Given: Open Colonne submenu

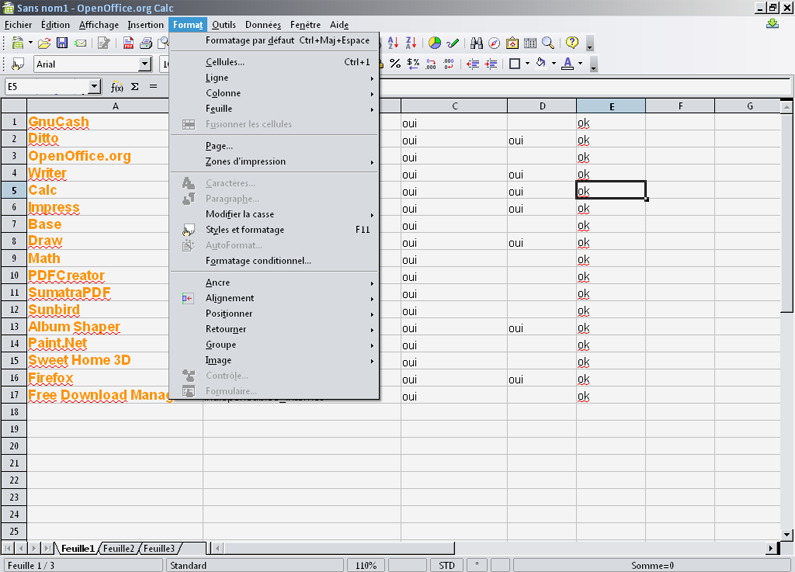Looking at the screenshot, I should (274, 93).
